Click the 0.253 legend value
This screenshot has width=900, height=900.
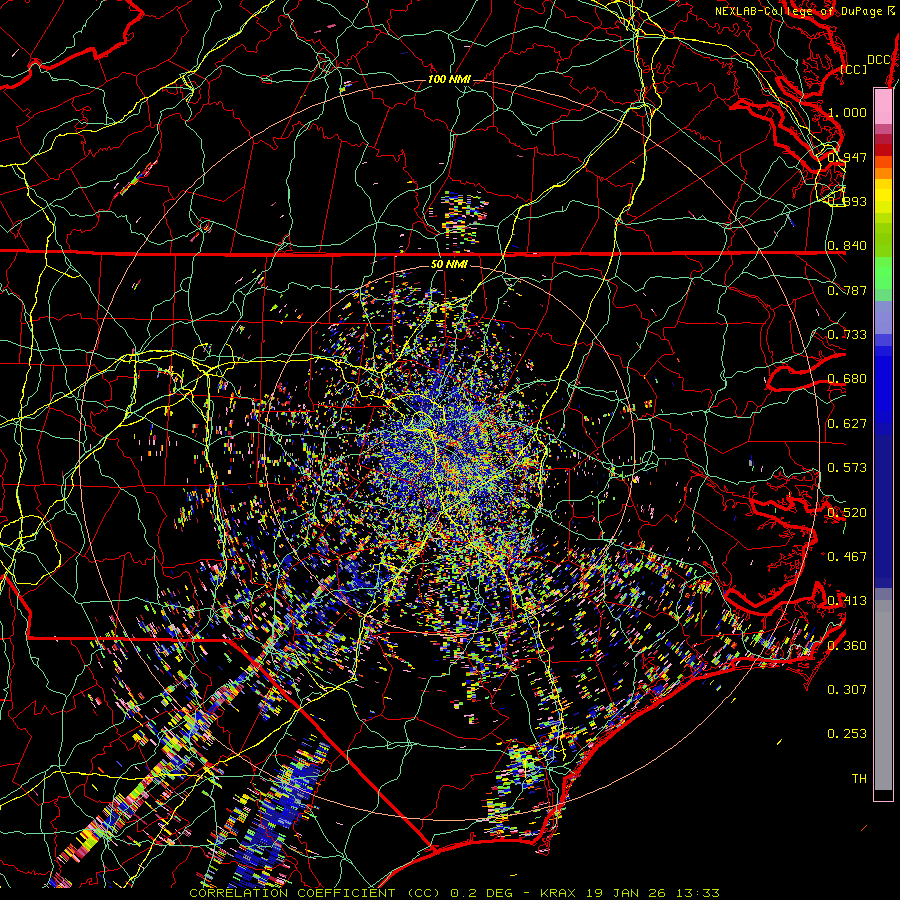click(x=847, y=734)
